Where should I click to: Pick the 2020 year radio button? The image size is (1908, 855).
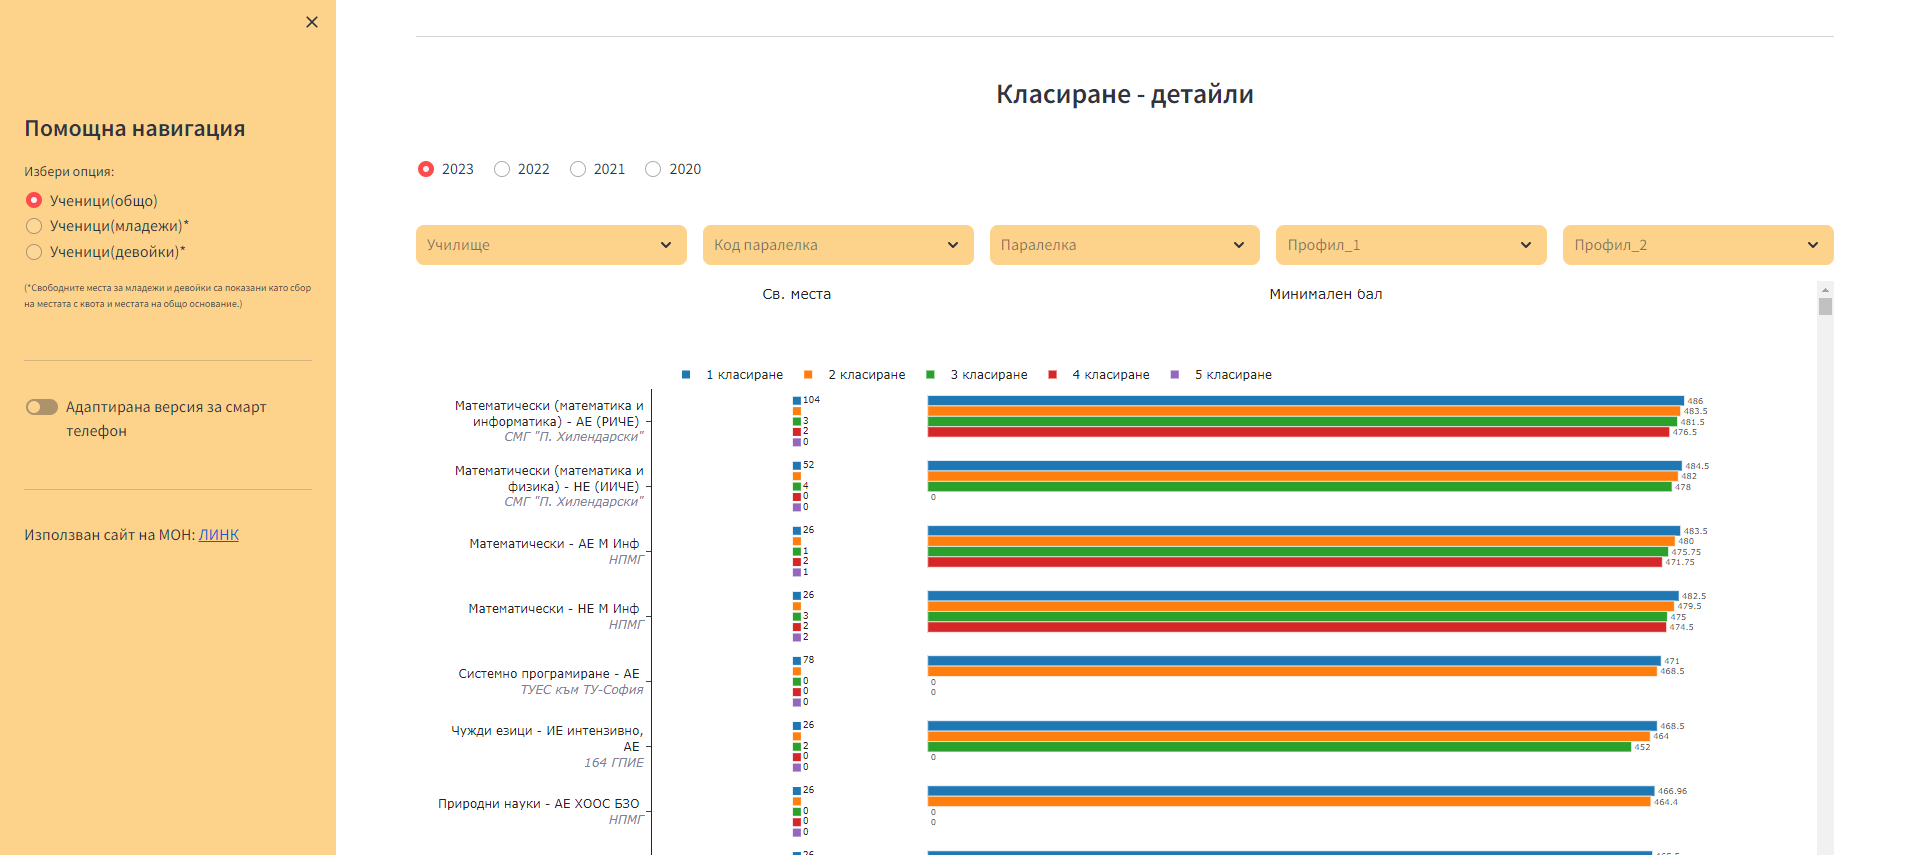[653, 169]
